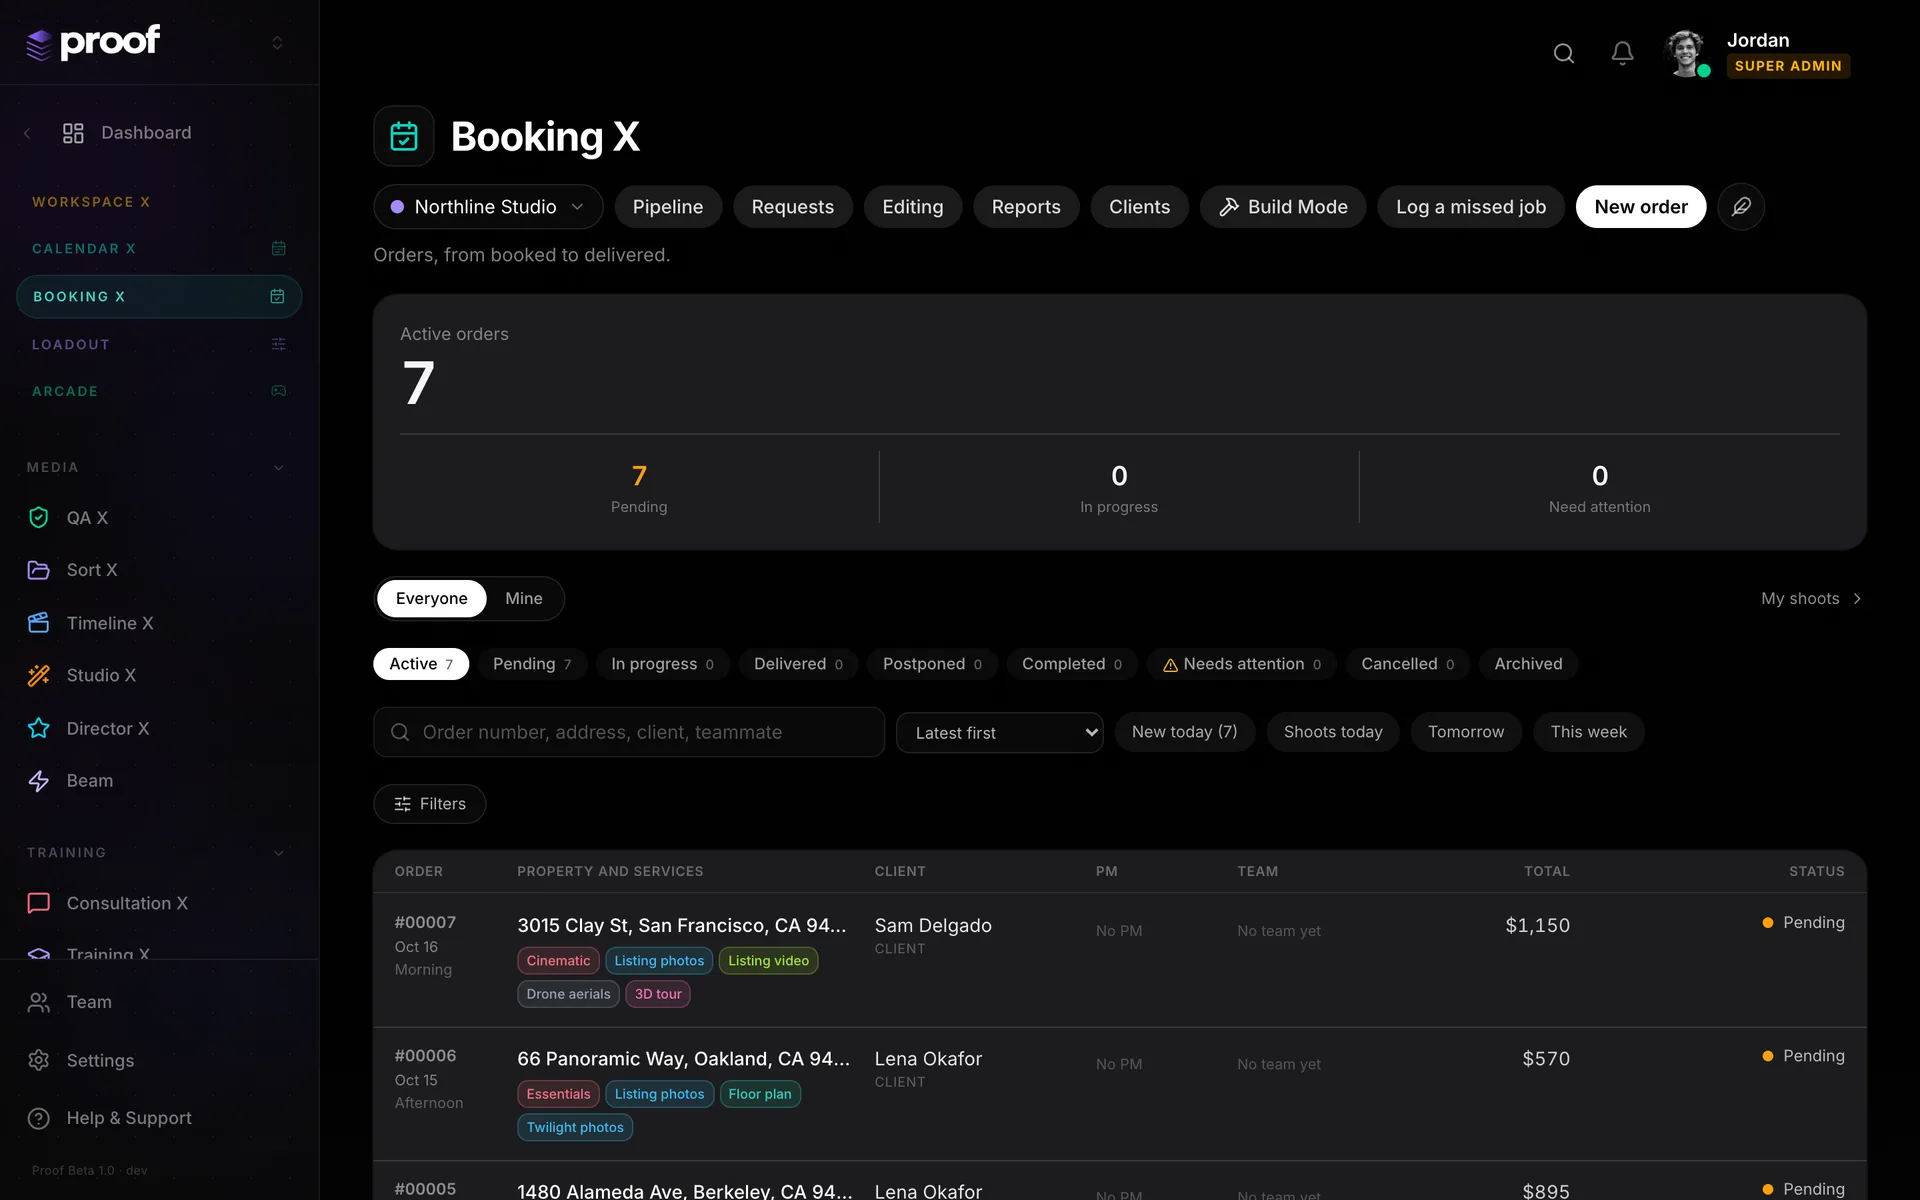Screen dimensions: 1920x1200
Task: Select the CALENDAR X sidebar item
Action: [x=159, y=248]
